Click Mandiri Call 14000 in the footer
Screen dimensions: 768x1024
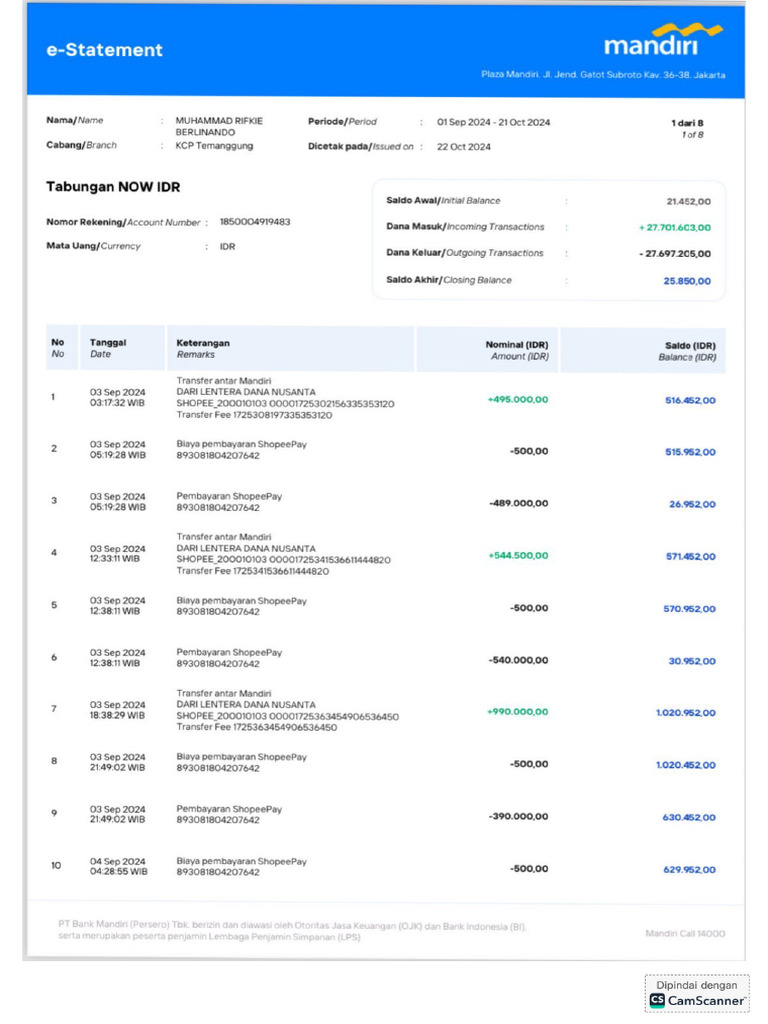685,933
